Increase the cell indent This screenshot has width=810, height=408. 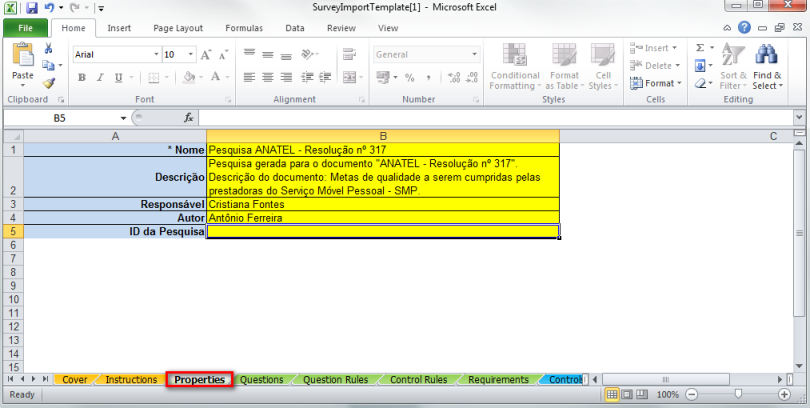pyautogui.click(x=325, y=77)
